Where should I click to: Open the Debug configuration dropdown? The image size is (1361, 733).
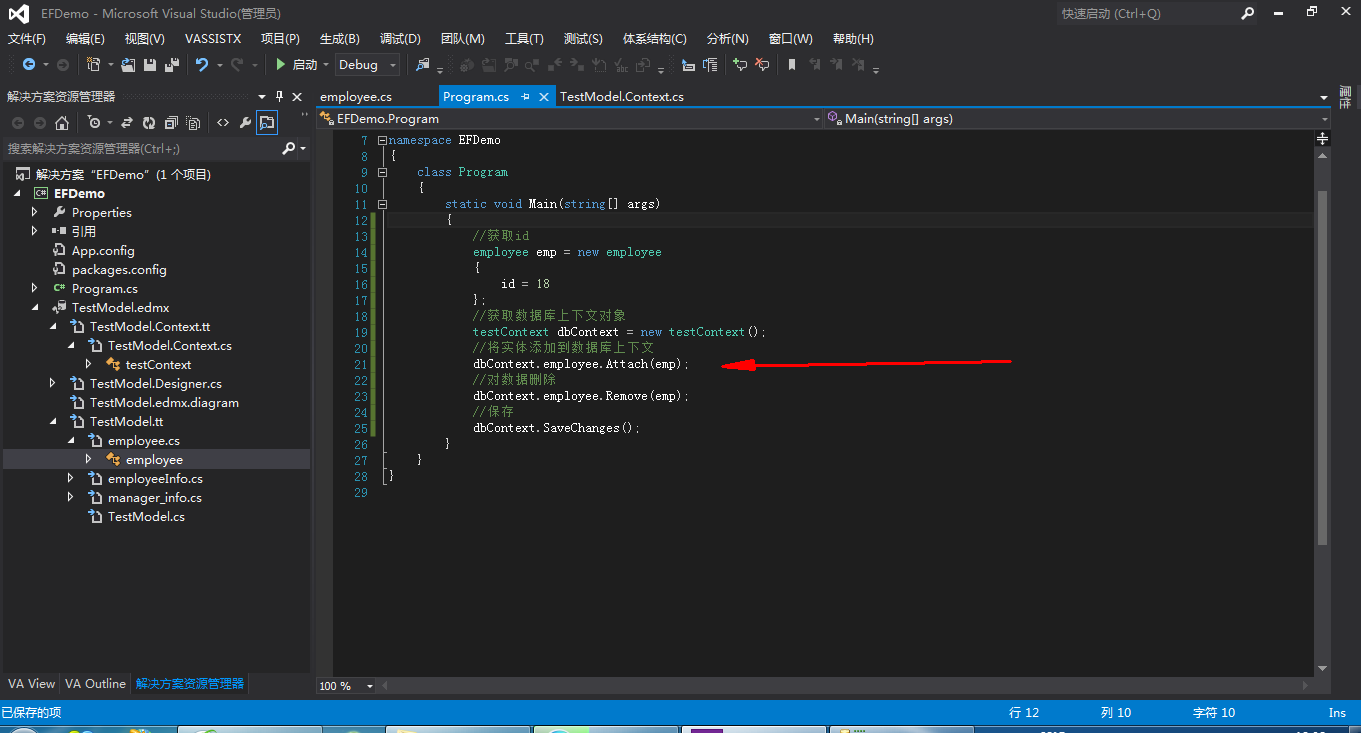tap(367, 65)
